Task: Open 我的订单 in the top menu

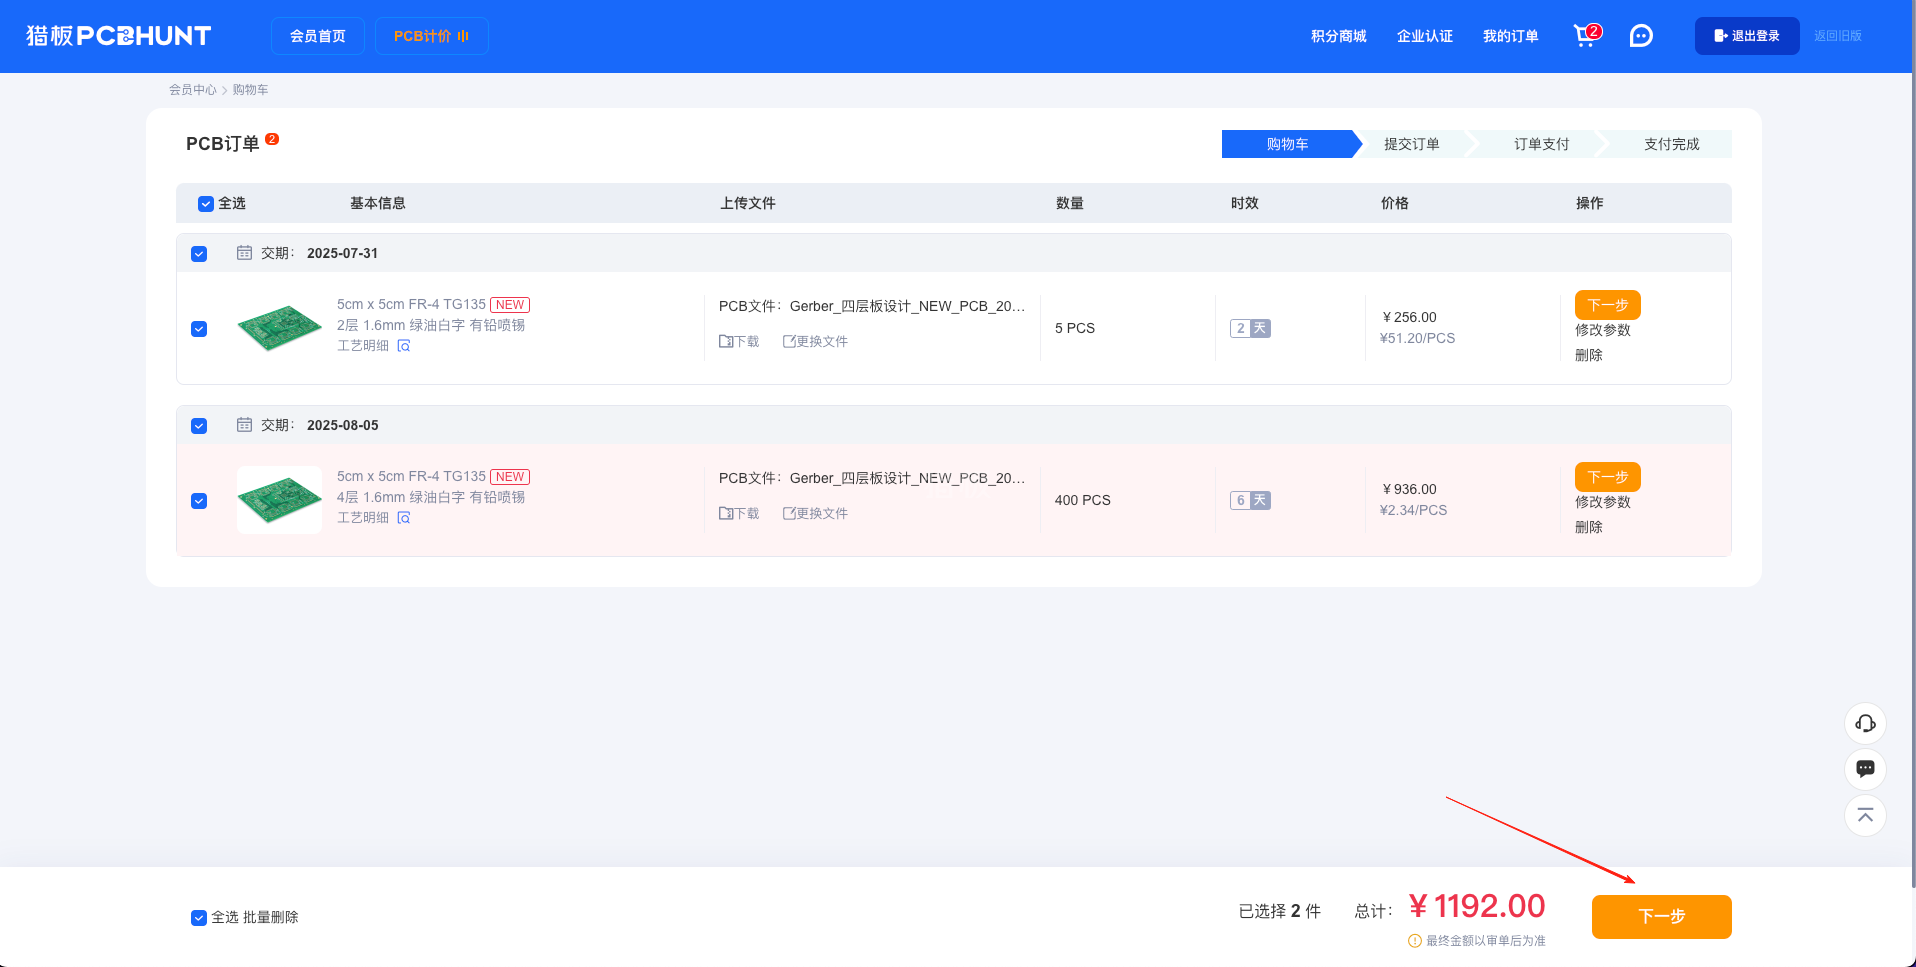Action: click(1511, 36)
